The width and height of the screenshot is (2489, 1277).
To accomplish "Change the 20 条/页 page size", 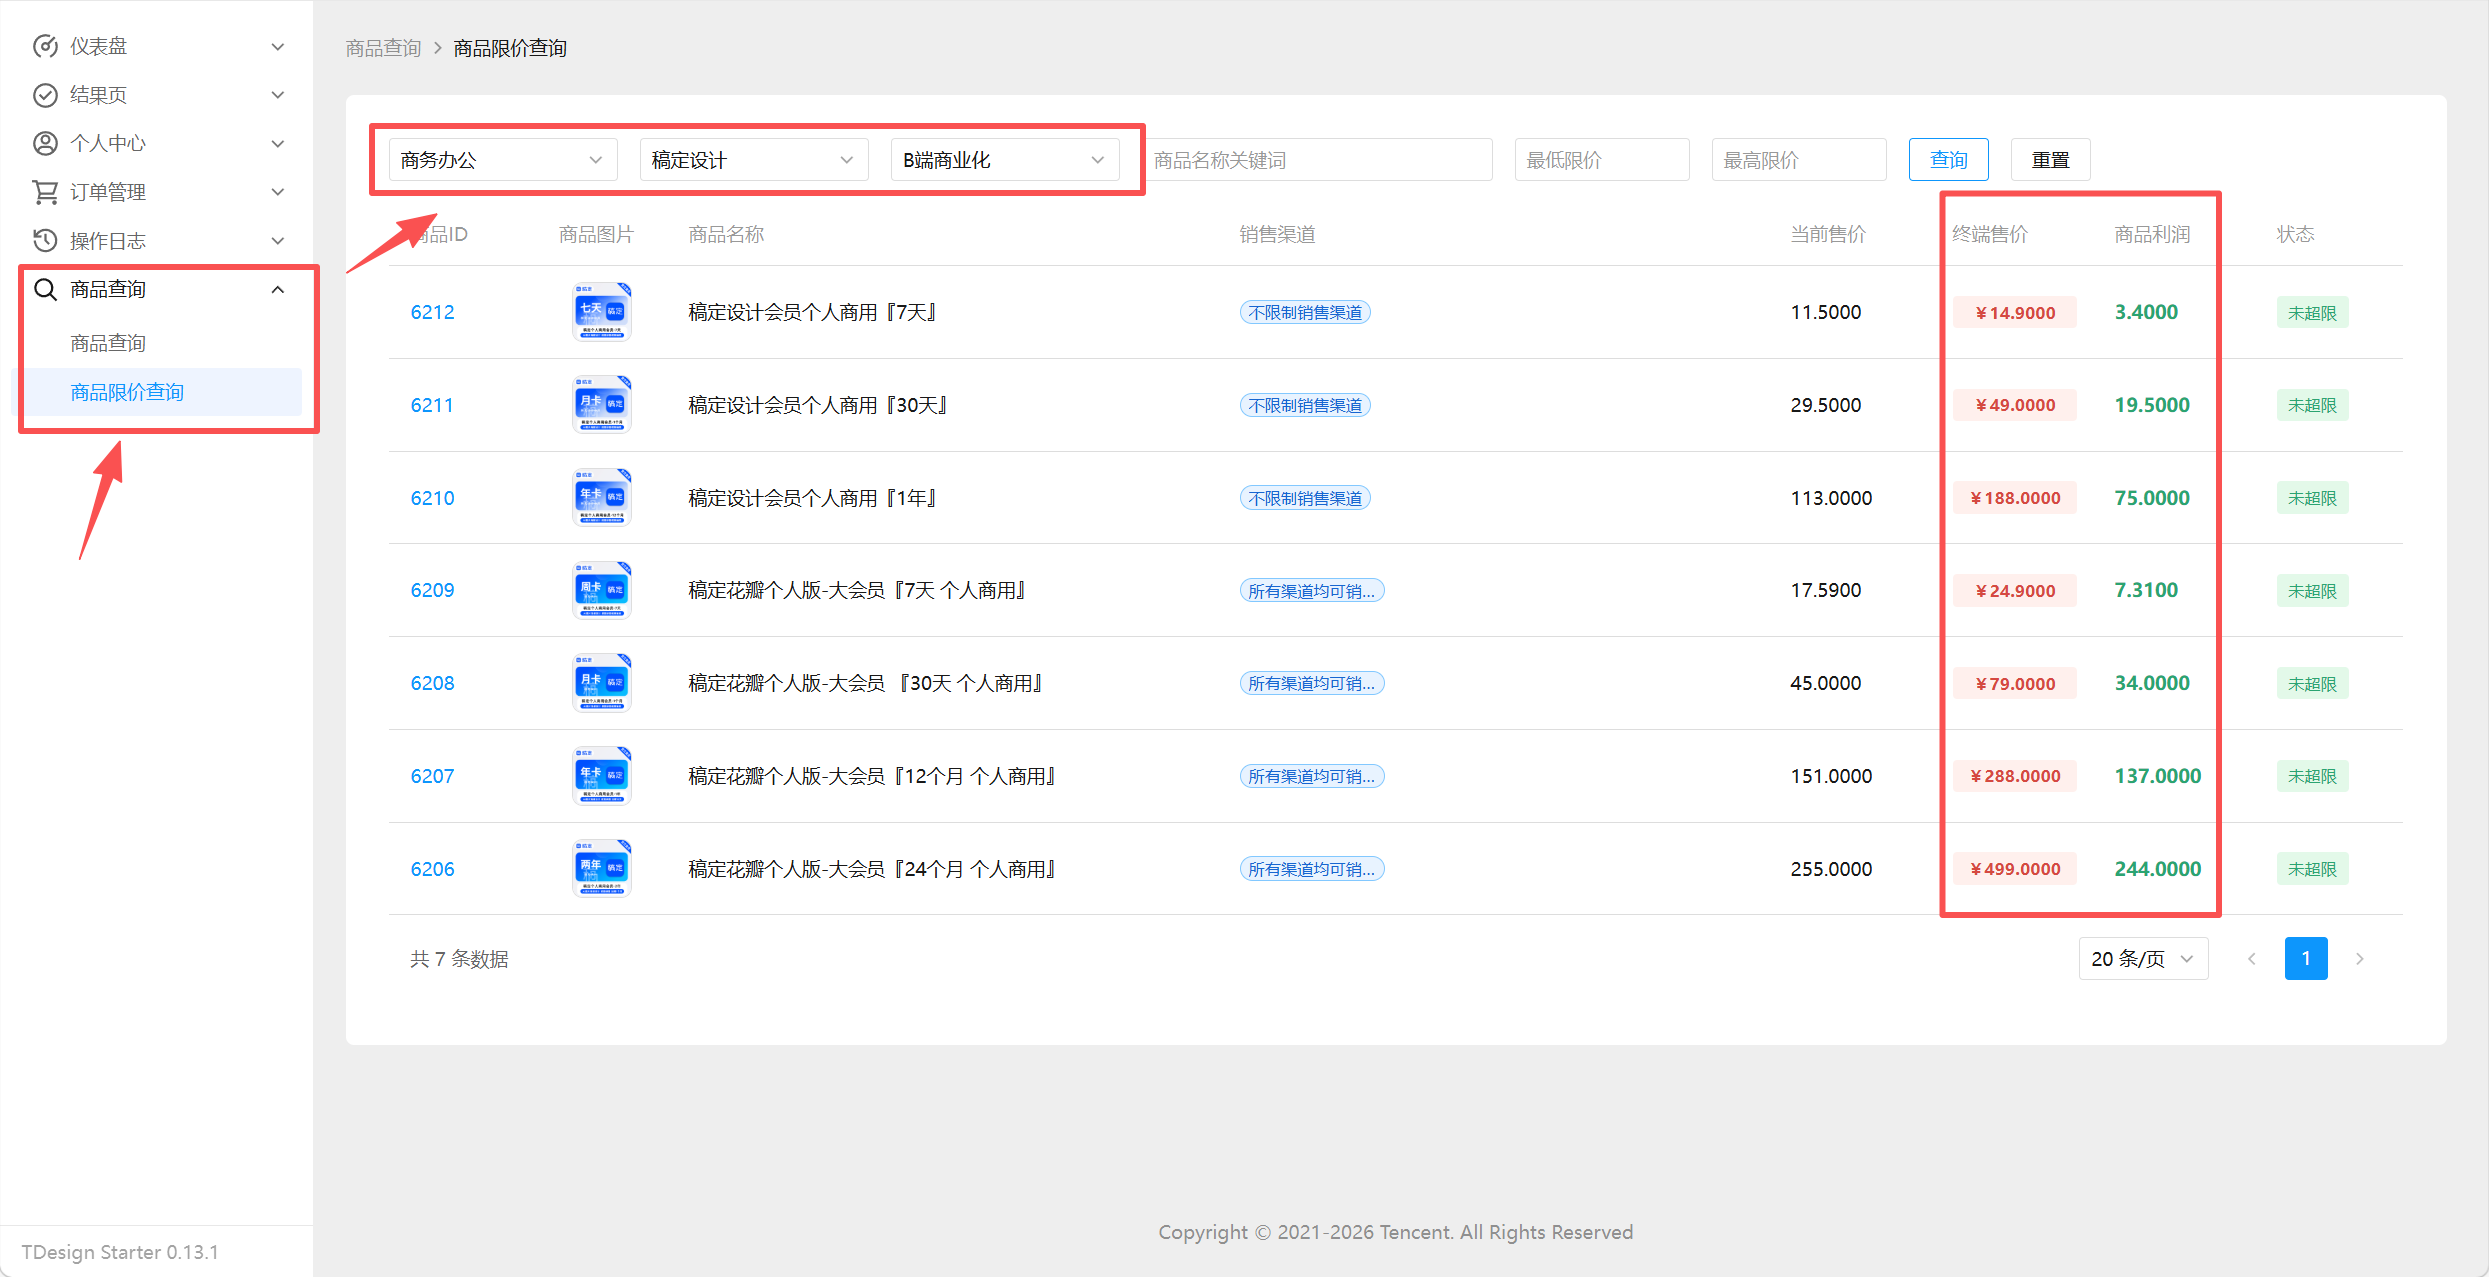I will coord(2143,959).
